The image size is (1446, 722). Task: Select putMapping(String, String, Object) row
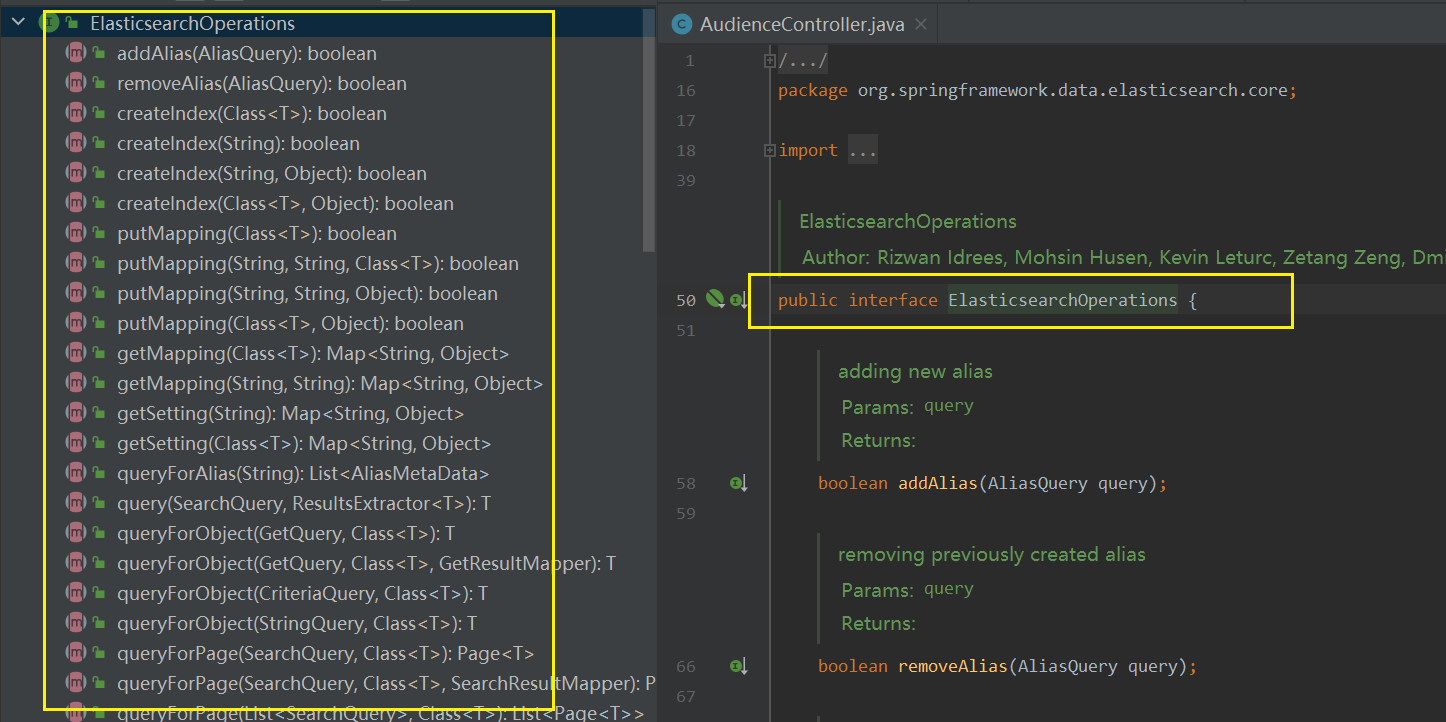[x=307, y=293]
